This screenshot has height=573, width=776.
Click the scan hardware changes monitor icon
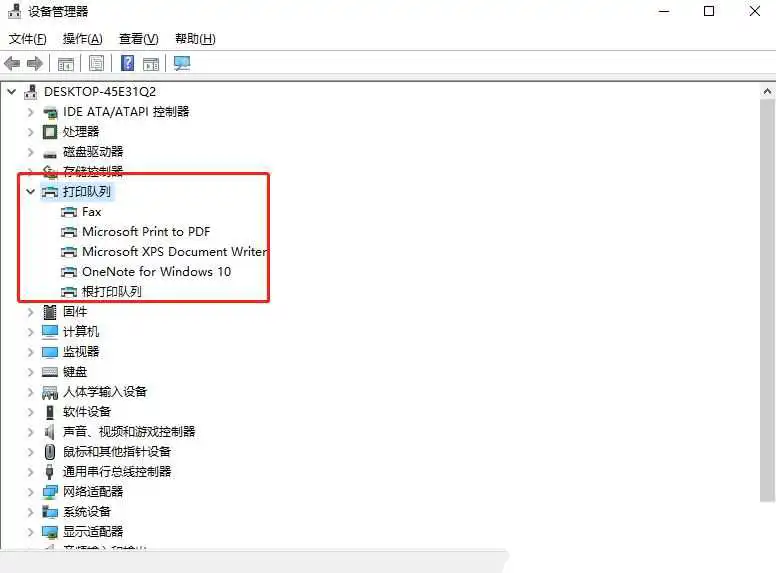coord(182,63)
